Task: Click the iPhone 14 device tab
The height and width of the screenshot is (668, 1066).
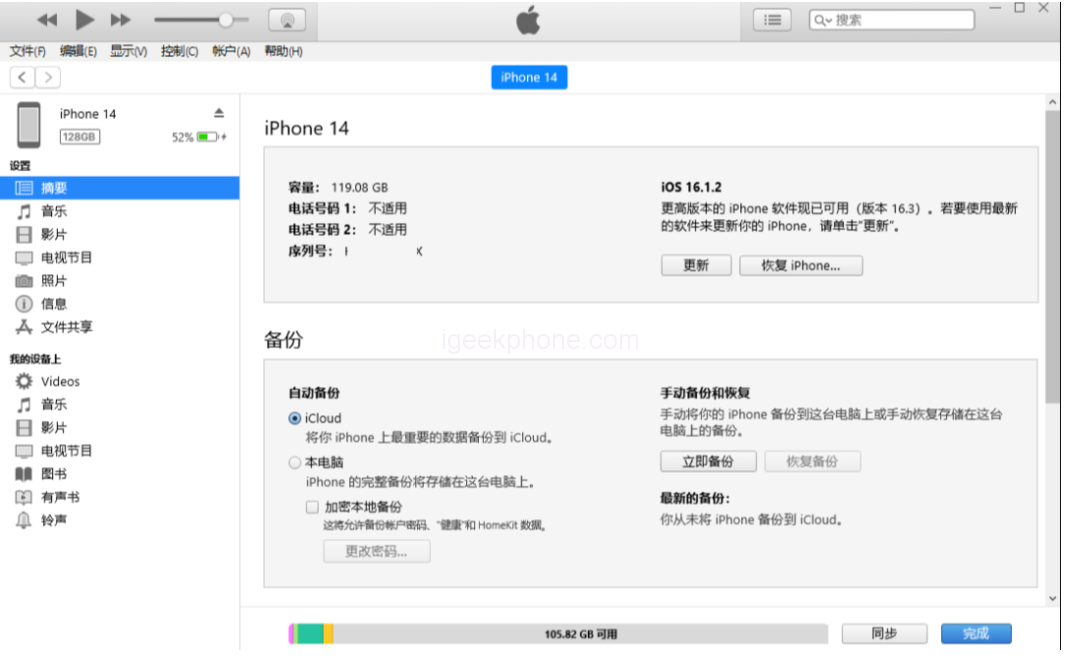Action: tap(529, 77)
